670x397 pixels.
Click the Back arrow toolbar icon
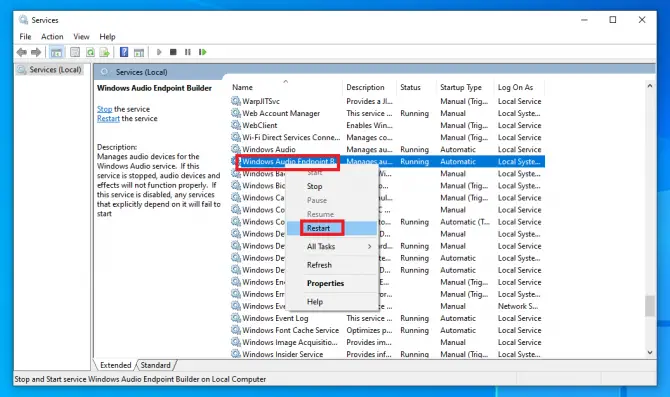point(21,52)
